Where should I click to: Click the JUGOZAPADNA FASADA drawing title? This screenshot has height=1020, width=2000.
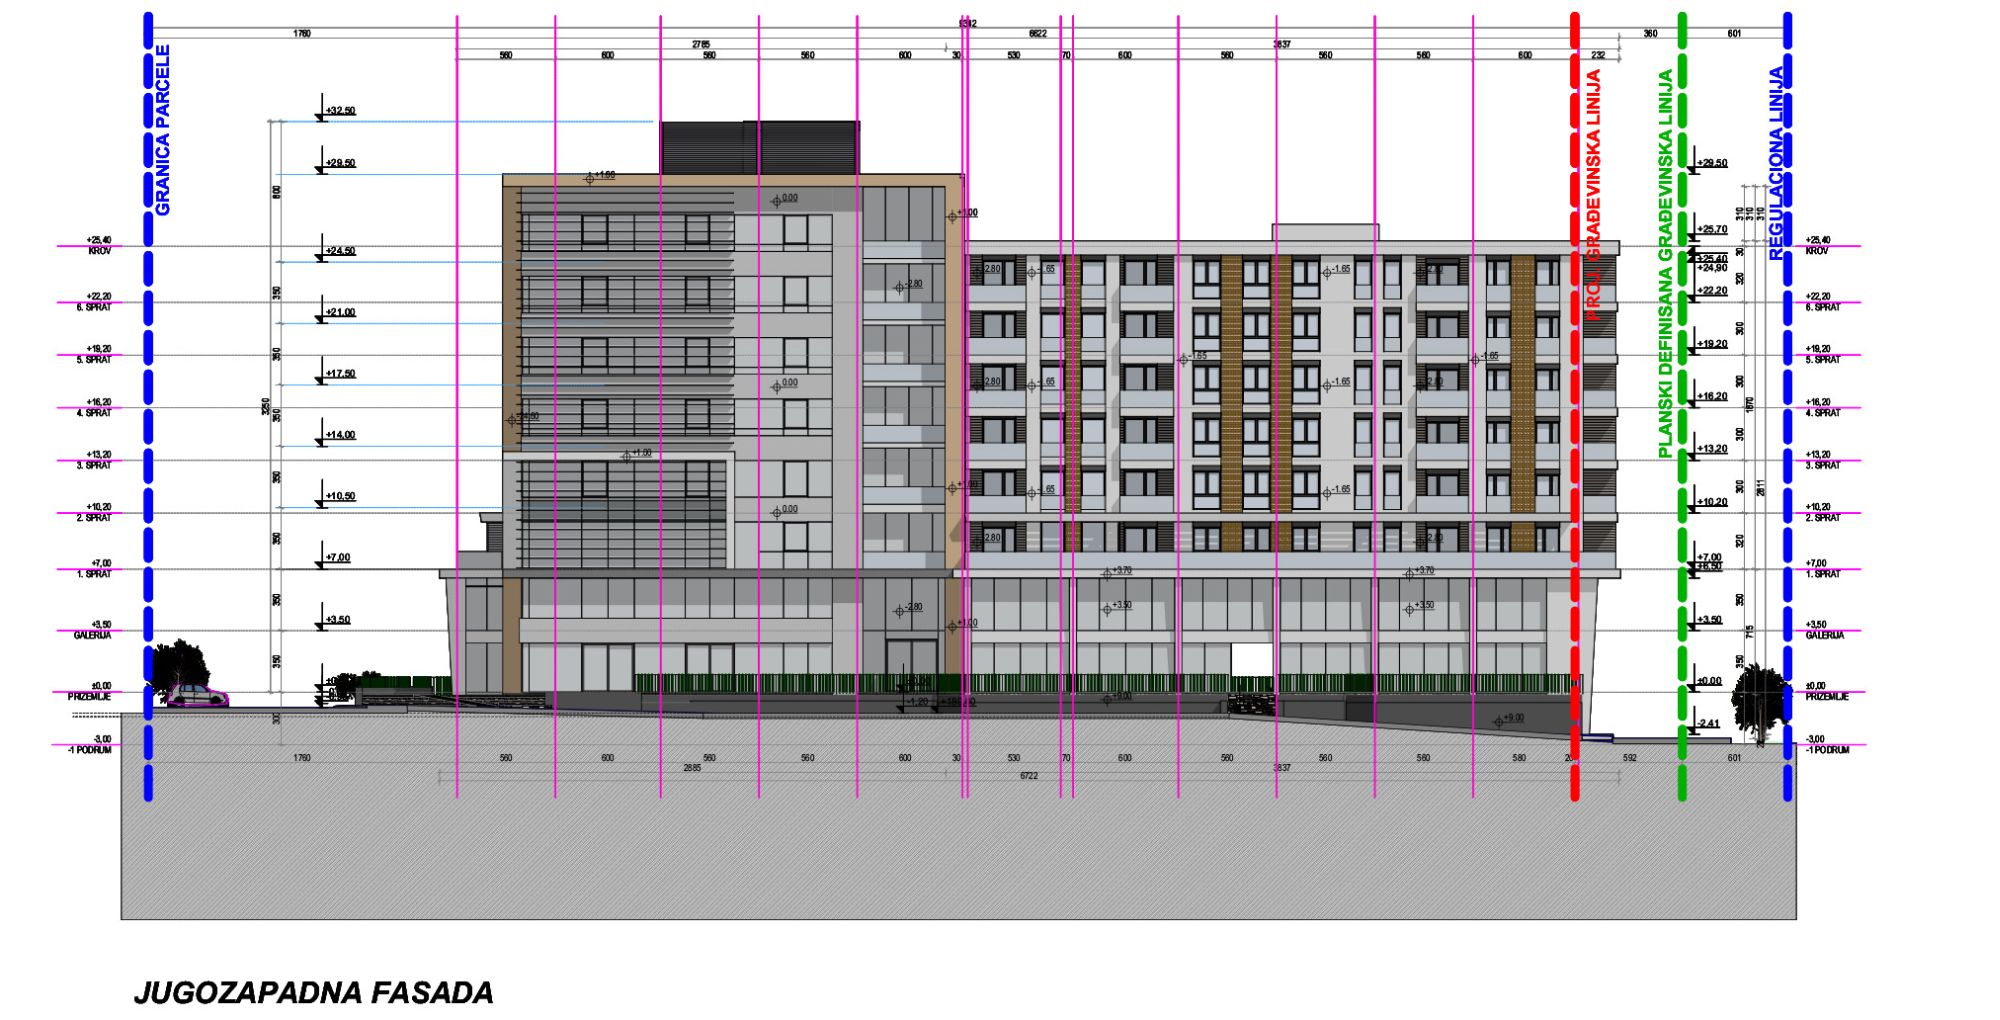click(313, 993)
